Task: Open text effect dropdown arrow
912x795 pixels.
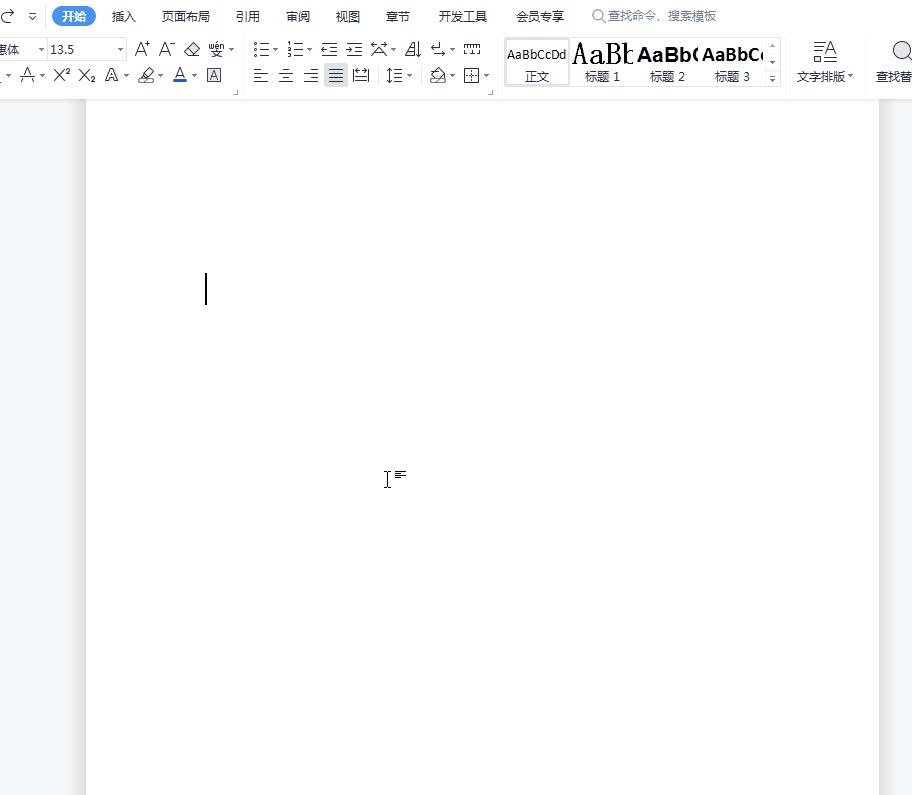Action: click(x=126, y=75)
